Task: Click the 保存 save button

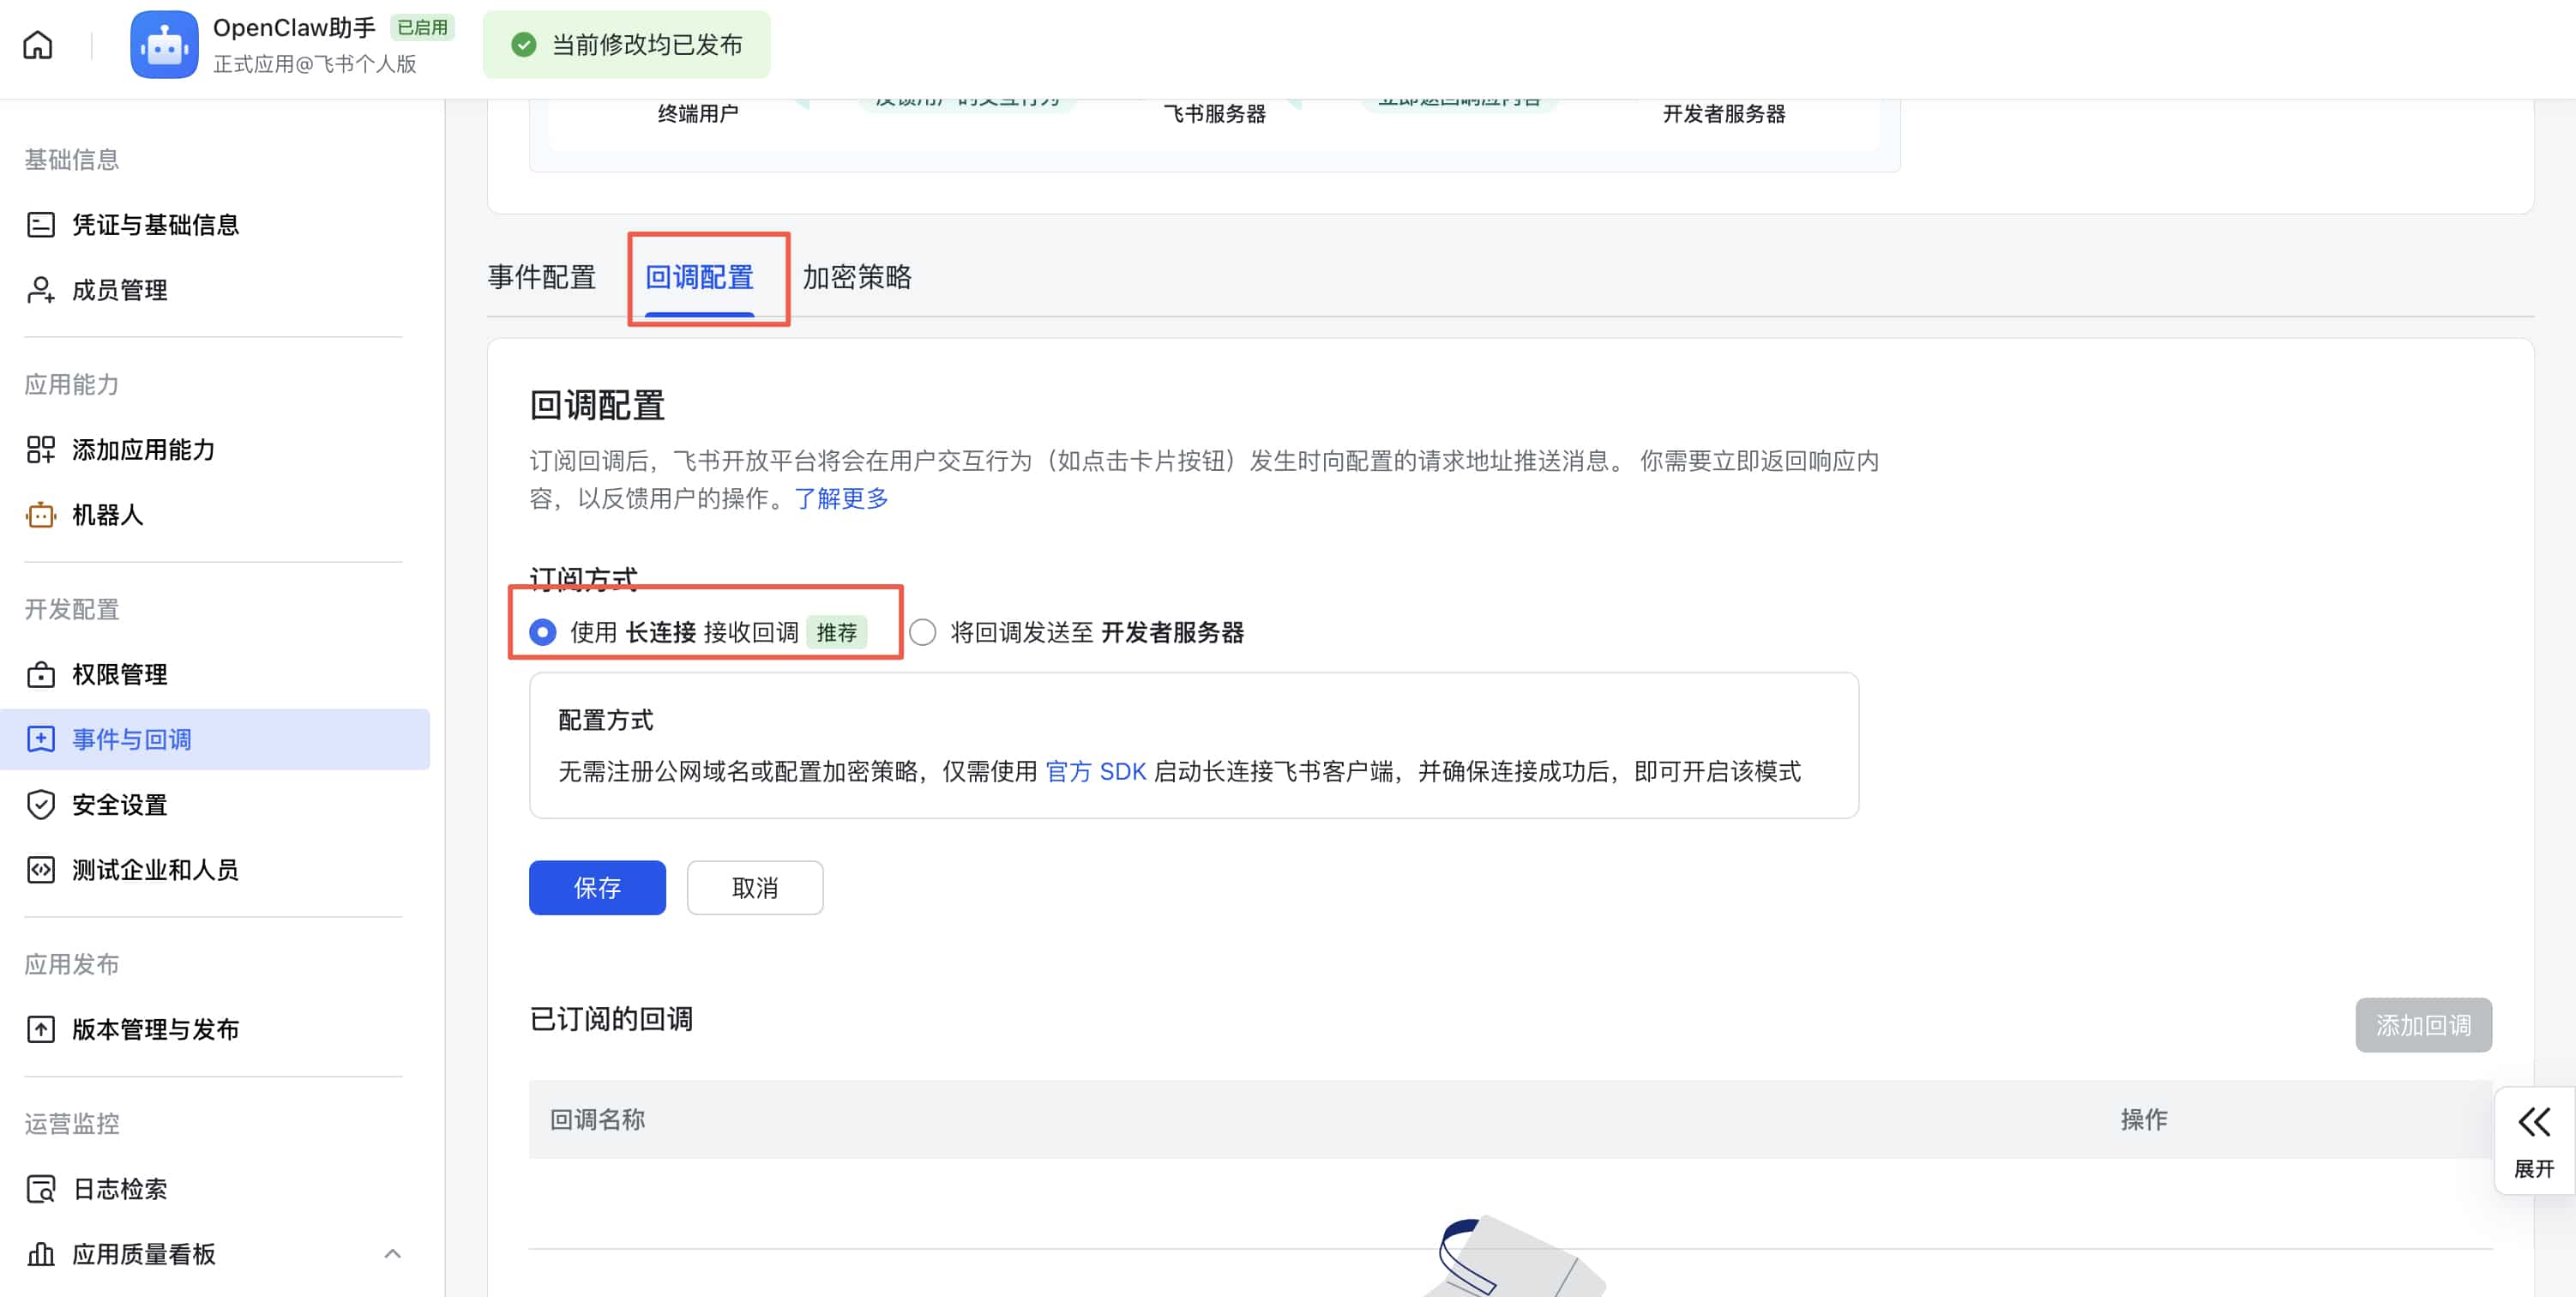Action: tap(596, 887)
